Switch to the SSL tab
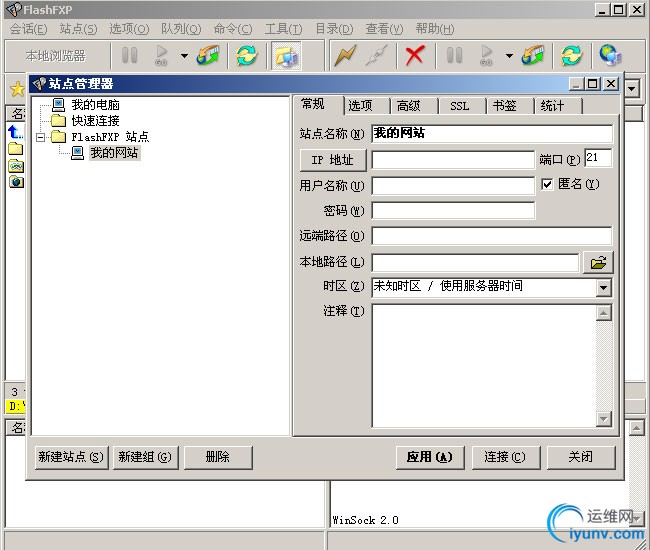Screen dimensions: 650x550 [462, 106]
